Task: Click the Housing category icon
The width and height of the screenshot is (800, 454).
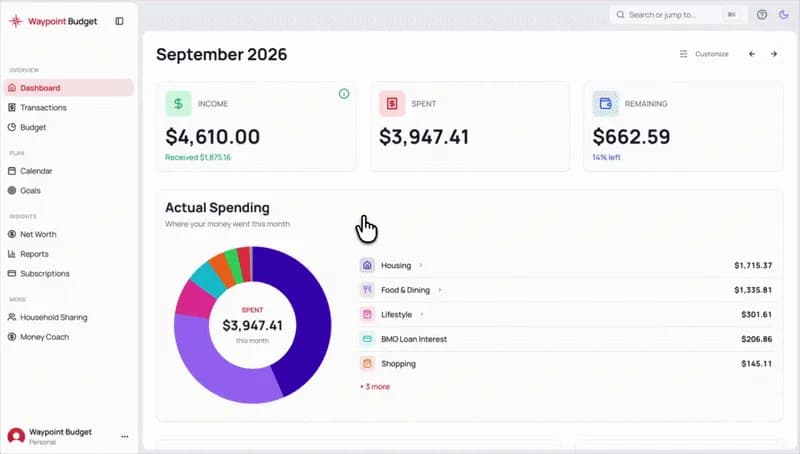Action: coord(367,265)
